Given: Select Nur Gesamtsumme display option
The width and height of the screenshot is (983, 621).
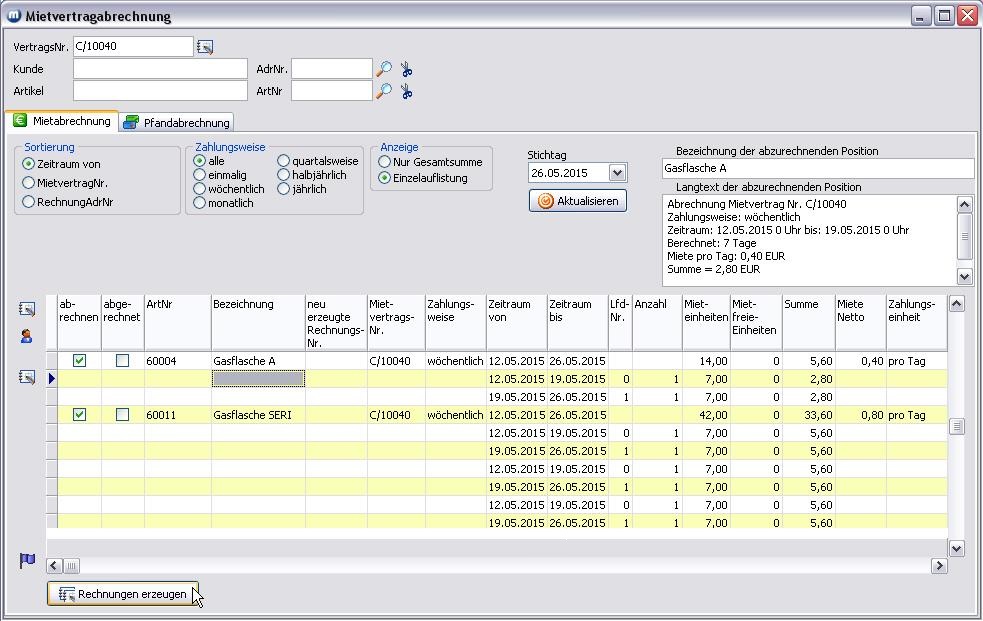Looking at the screenshot, I should [x=384, y=162].
